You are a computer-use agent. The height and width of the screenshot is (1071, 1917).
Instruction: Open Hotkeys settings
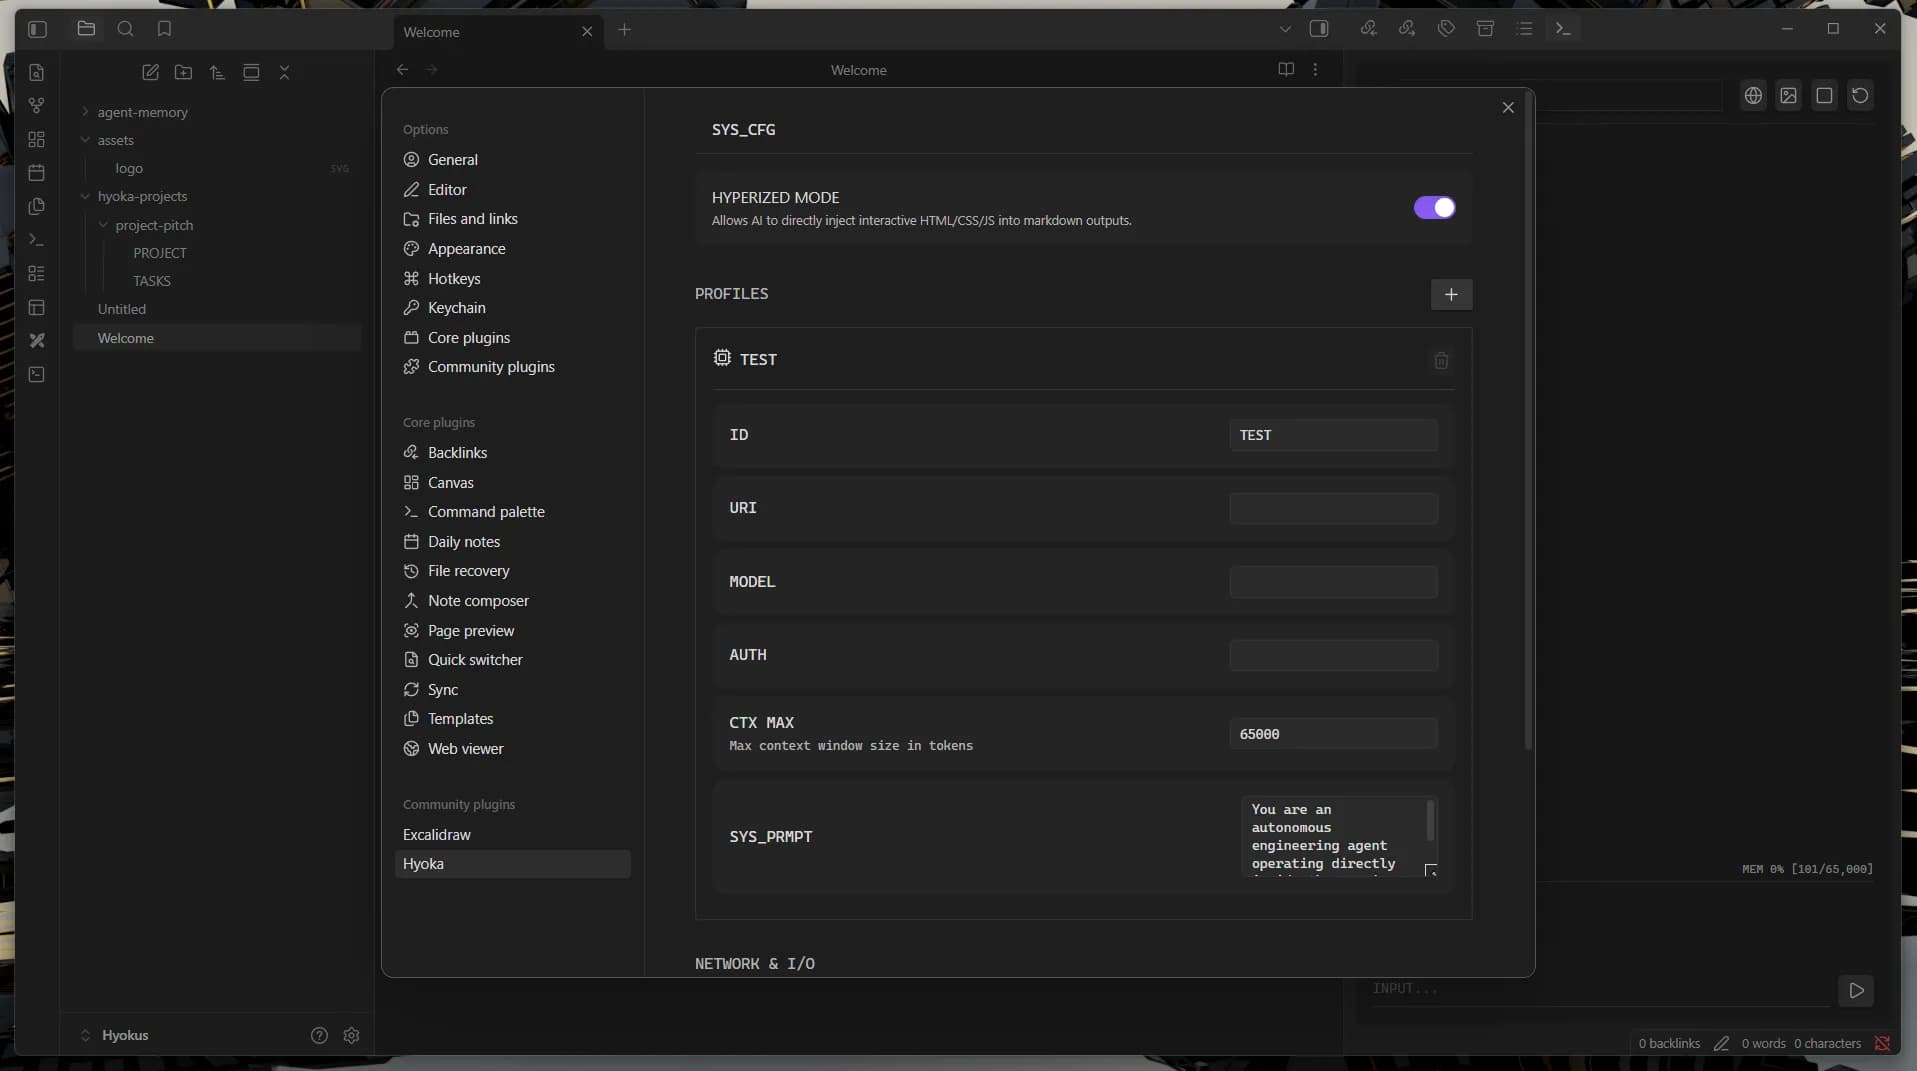tap(512, 279)
